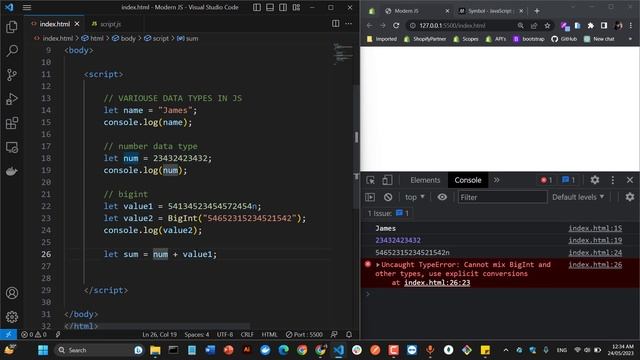Screen dimensions: 640x360
Task: Open the Source Control view
Action: 12,75
